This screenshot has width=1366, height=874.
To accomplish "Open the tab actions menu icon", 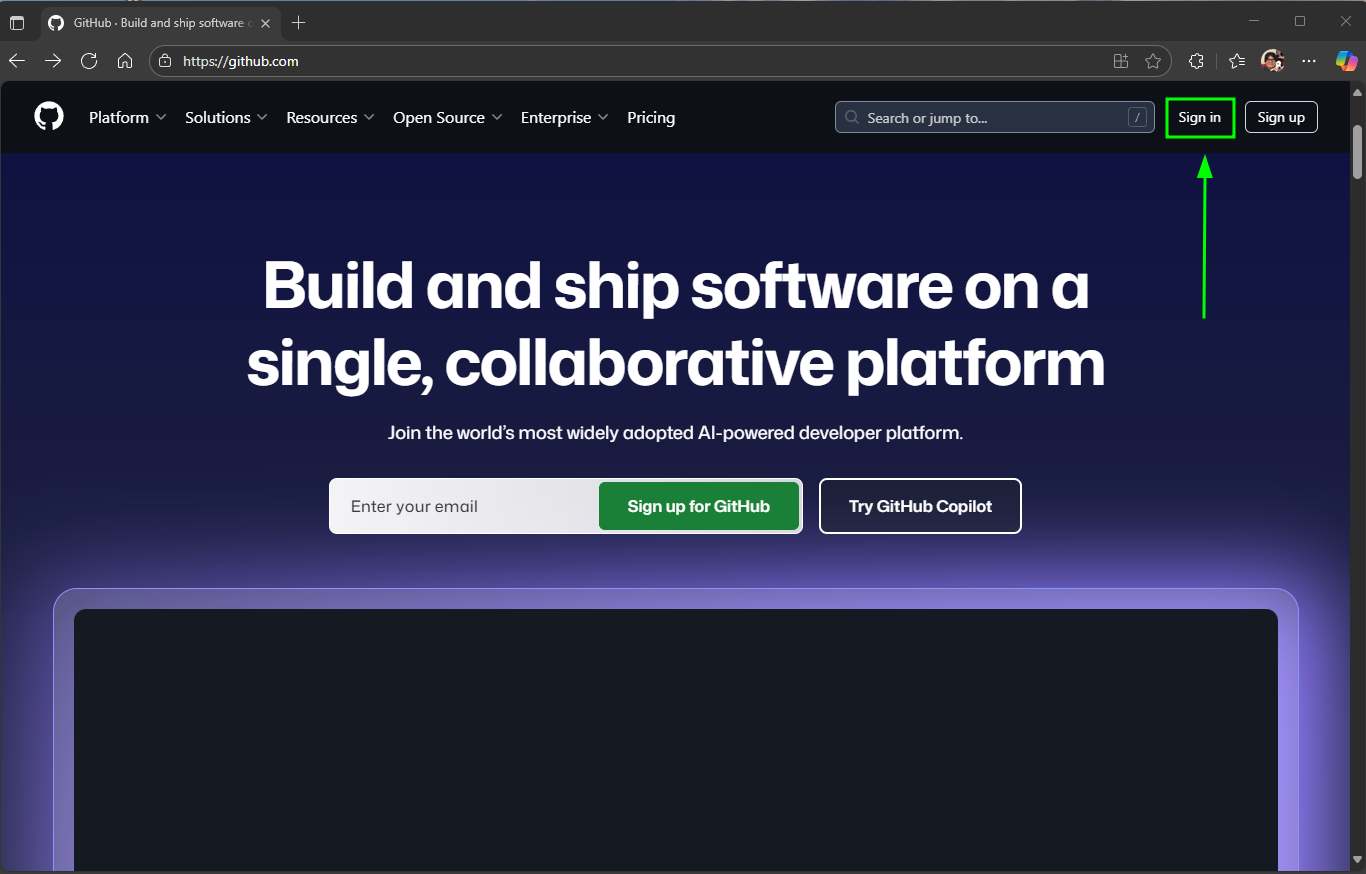I will 17,23.
